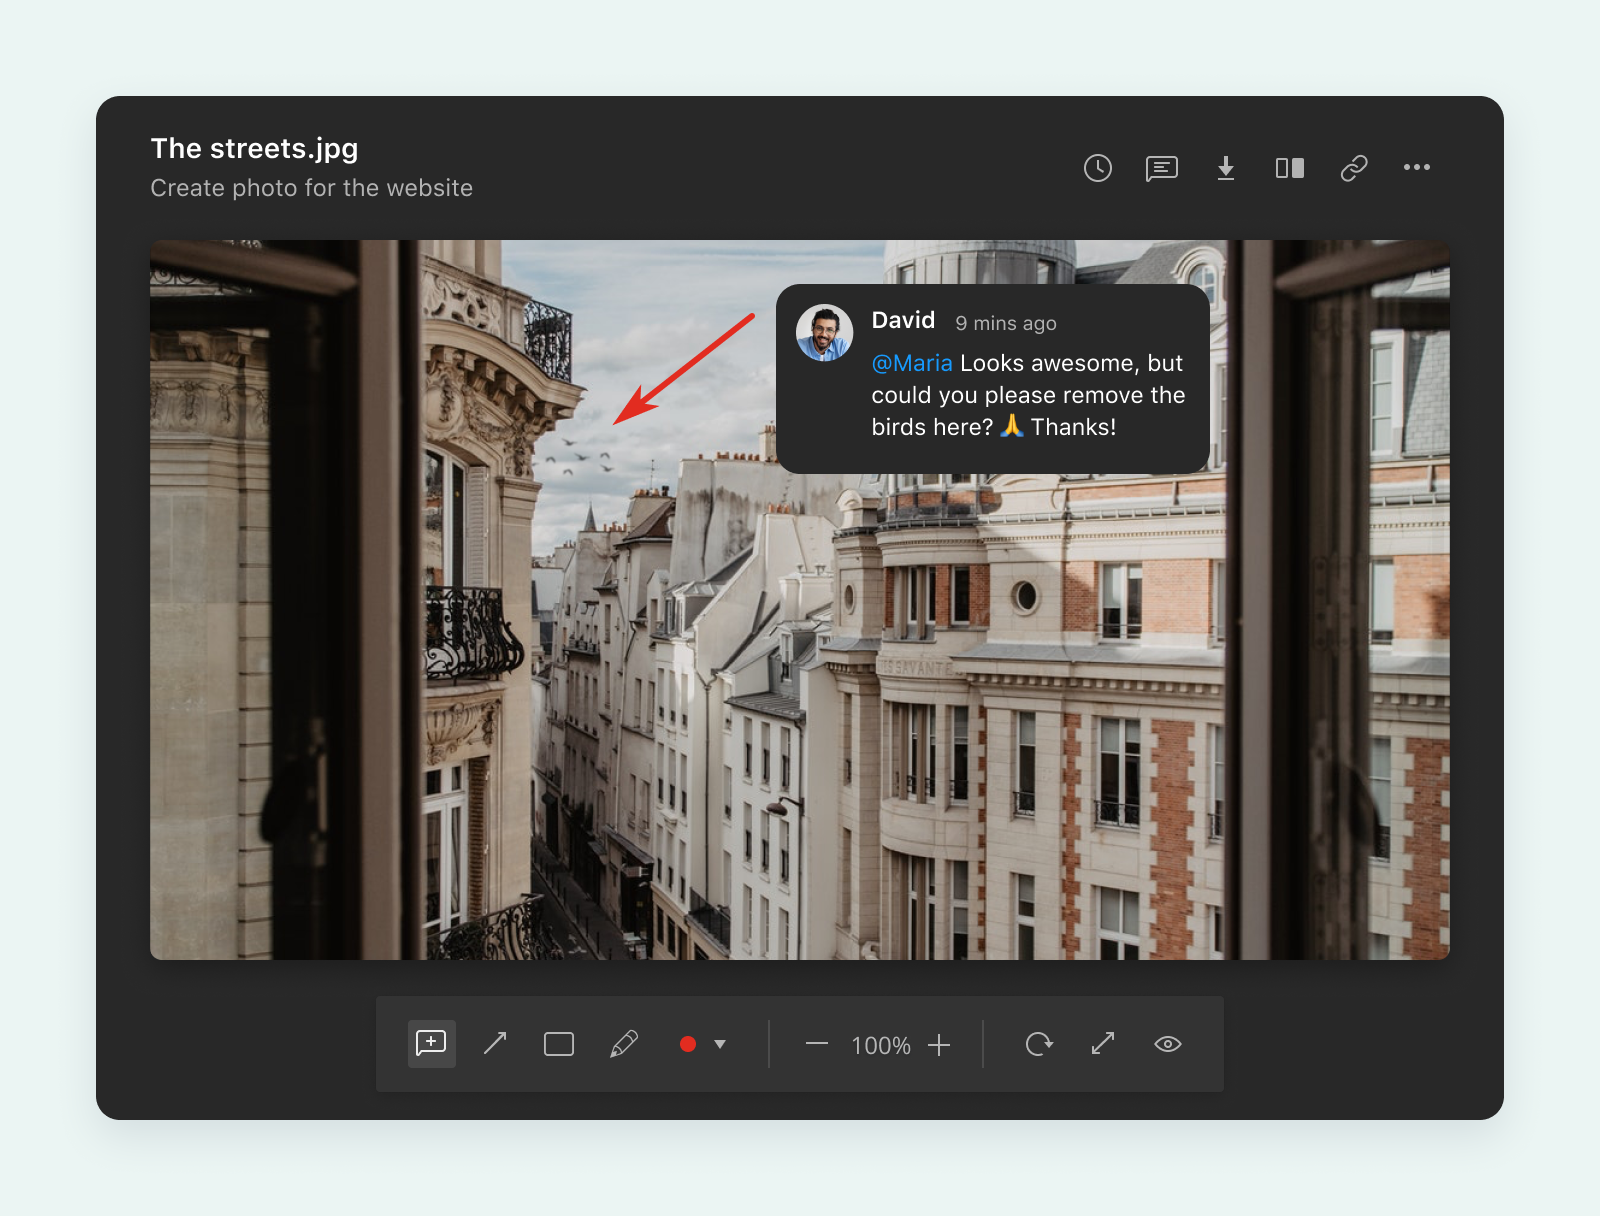Select the arrow annotation tool
The image size is (1600, 1216).
pos(495,1044)
